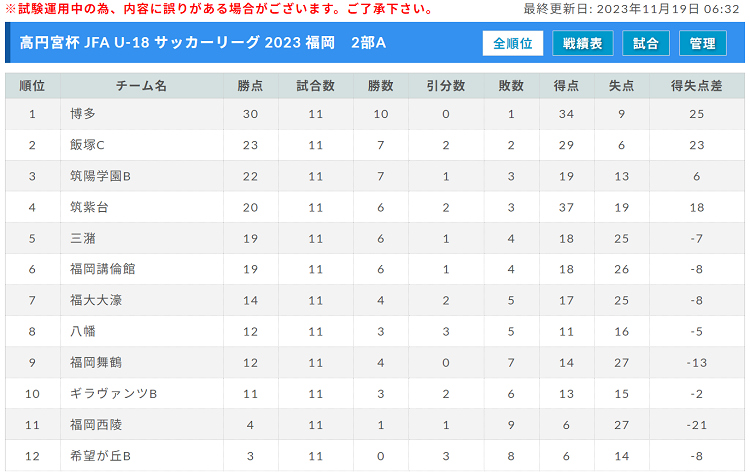Image resolution: width=750 pixels, height=475 pixels.
Task: Click the 三潴 team name
Action: tap(83, 238)
